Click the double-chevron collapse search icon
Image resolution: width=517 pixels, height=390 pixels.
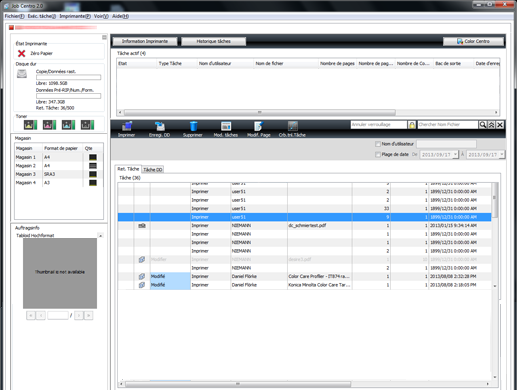(x=491, y=125)
